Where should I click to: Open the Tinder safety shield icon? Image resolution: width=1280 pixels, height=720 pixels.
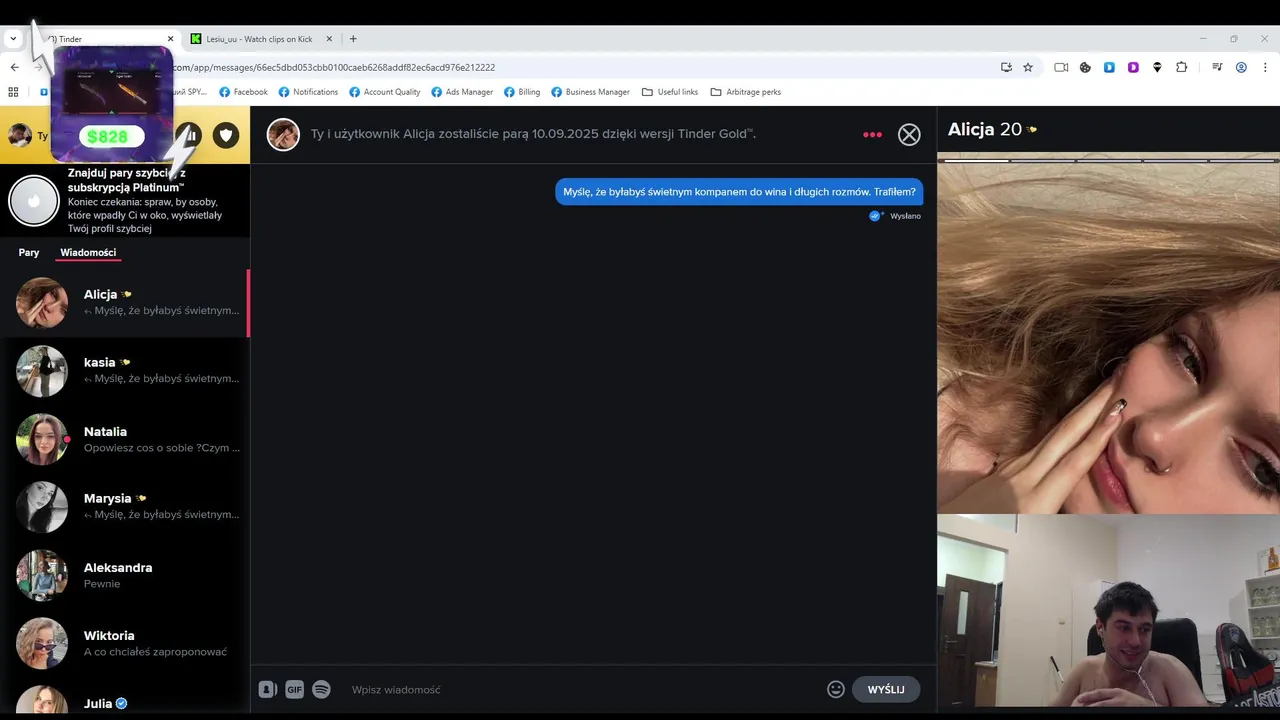click(226, 135)
